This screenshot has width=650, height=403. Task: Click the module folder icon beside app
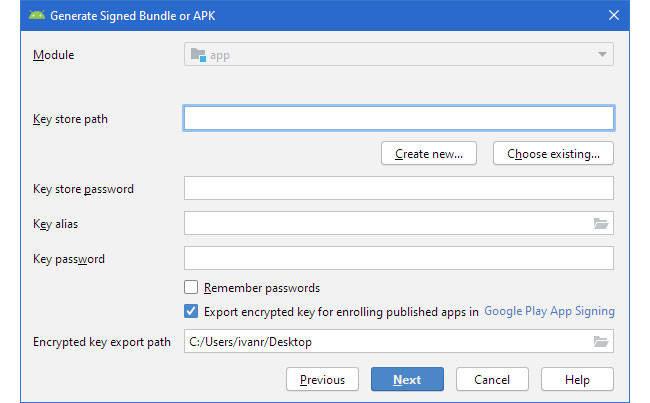[198, 55]
